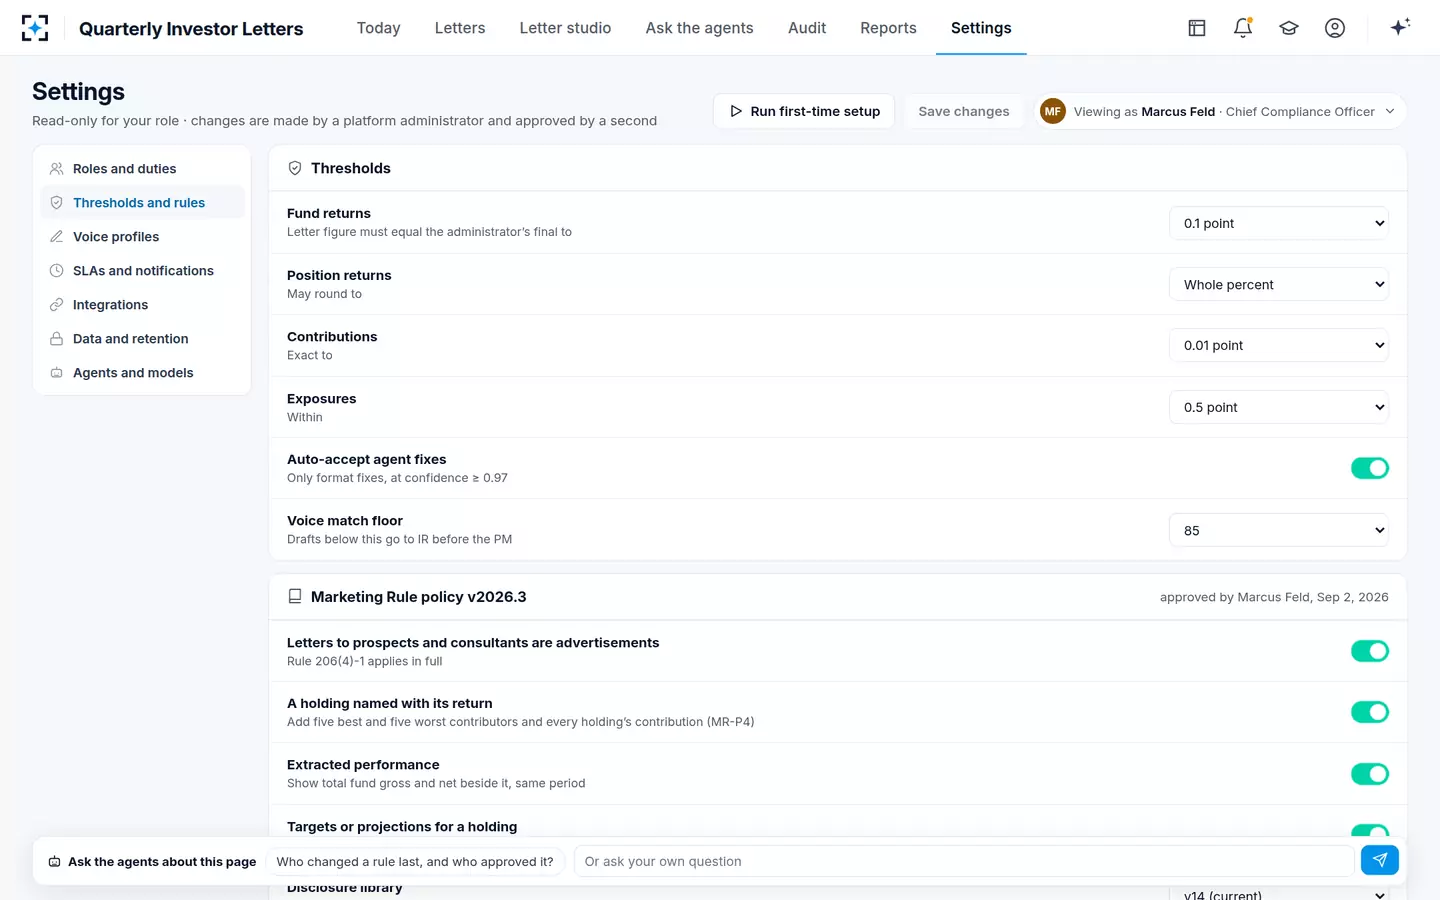Click the Save changes button
The image size is (1440, 900).
(964, 111)
